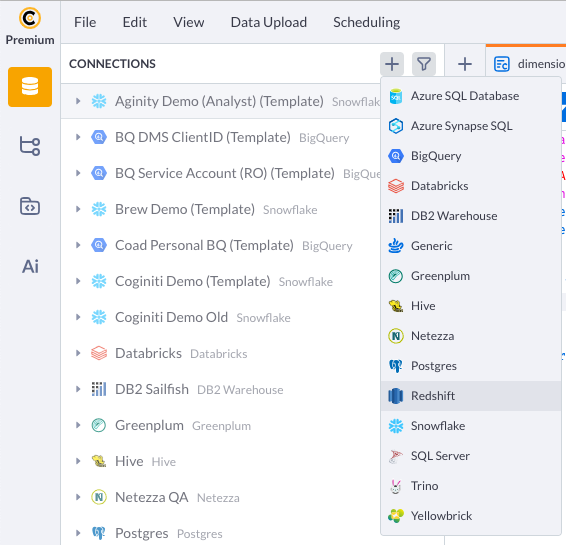The image size is (566, 545).
Task: Click the Azure SQL Database icon in menu
Action: pyautogui.click(x=396, y=96)
